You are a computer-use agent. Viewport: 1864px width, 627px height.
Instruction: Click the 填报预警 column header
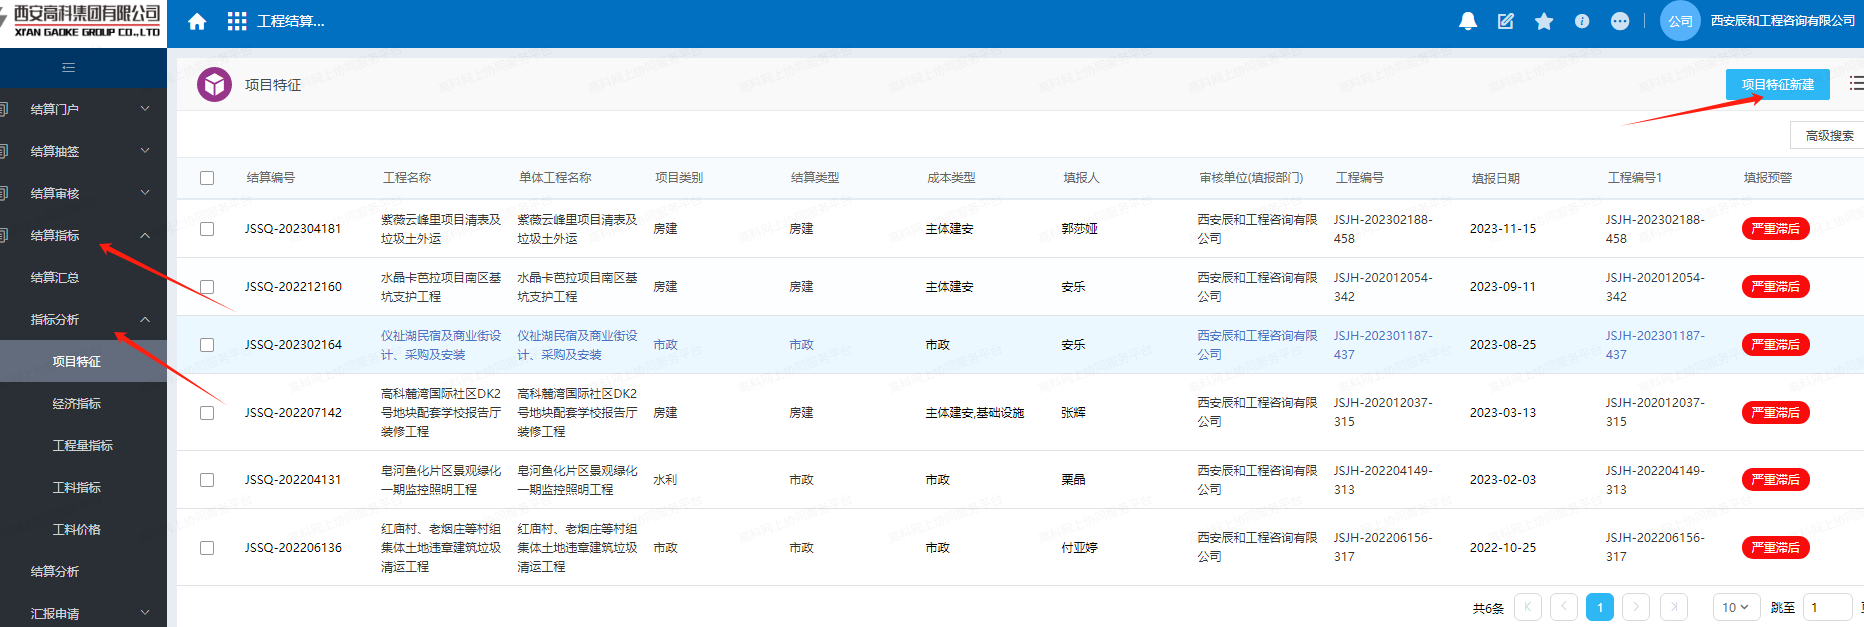pyautogui.click(x=1768, y=178)
